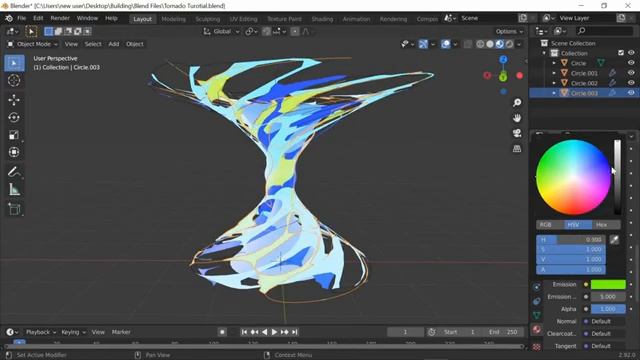Viewport: 640px width, 360px height.
Task: Click the End frame field
Action: pyautogui.click(x=503, y=332)
